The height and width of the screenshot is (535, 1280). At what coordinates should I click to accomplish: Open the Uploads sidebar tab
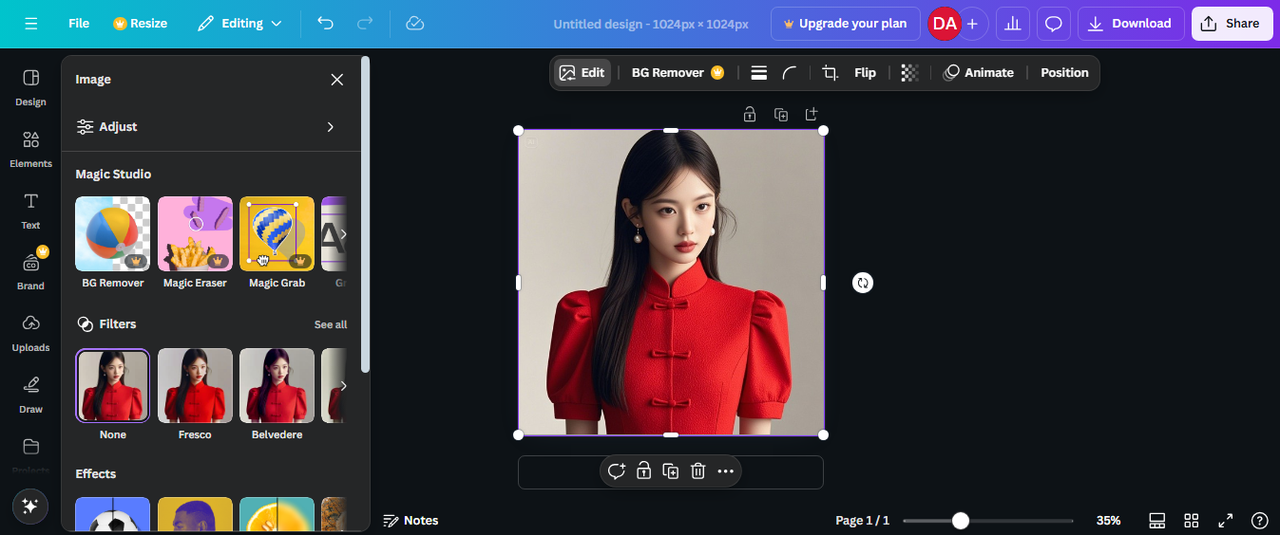31,333
